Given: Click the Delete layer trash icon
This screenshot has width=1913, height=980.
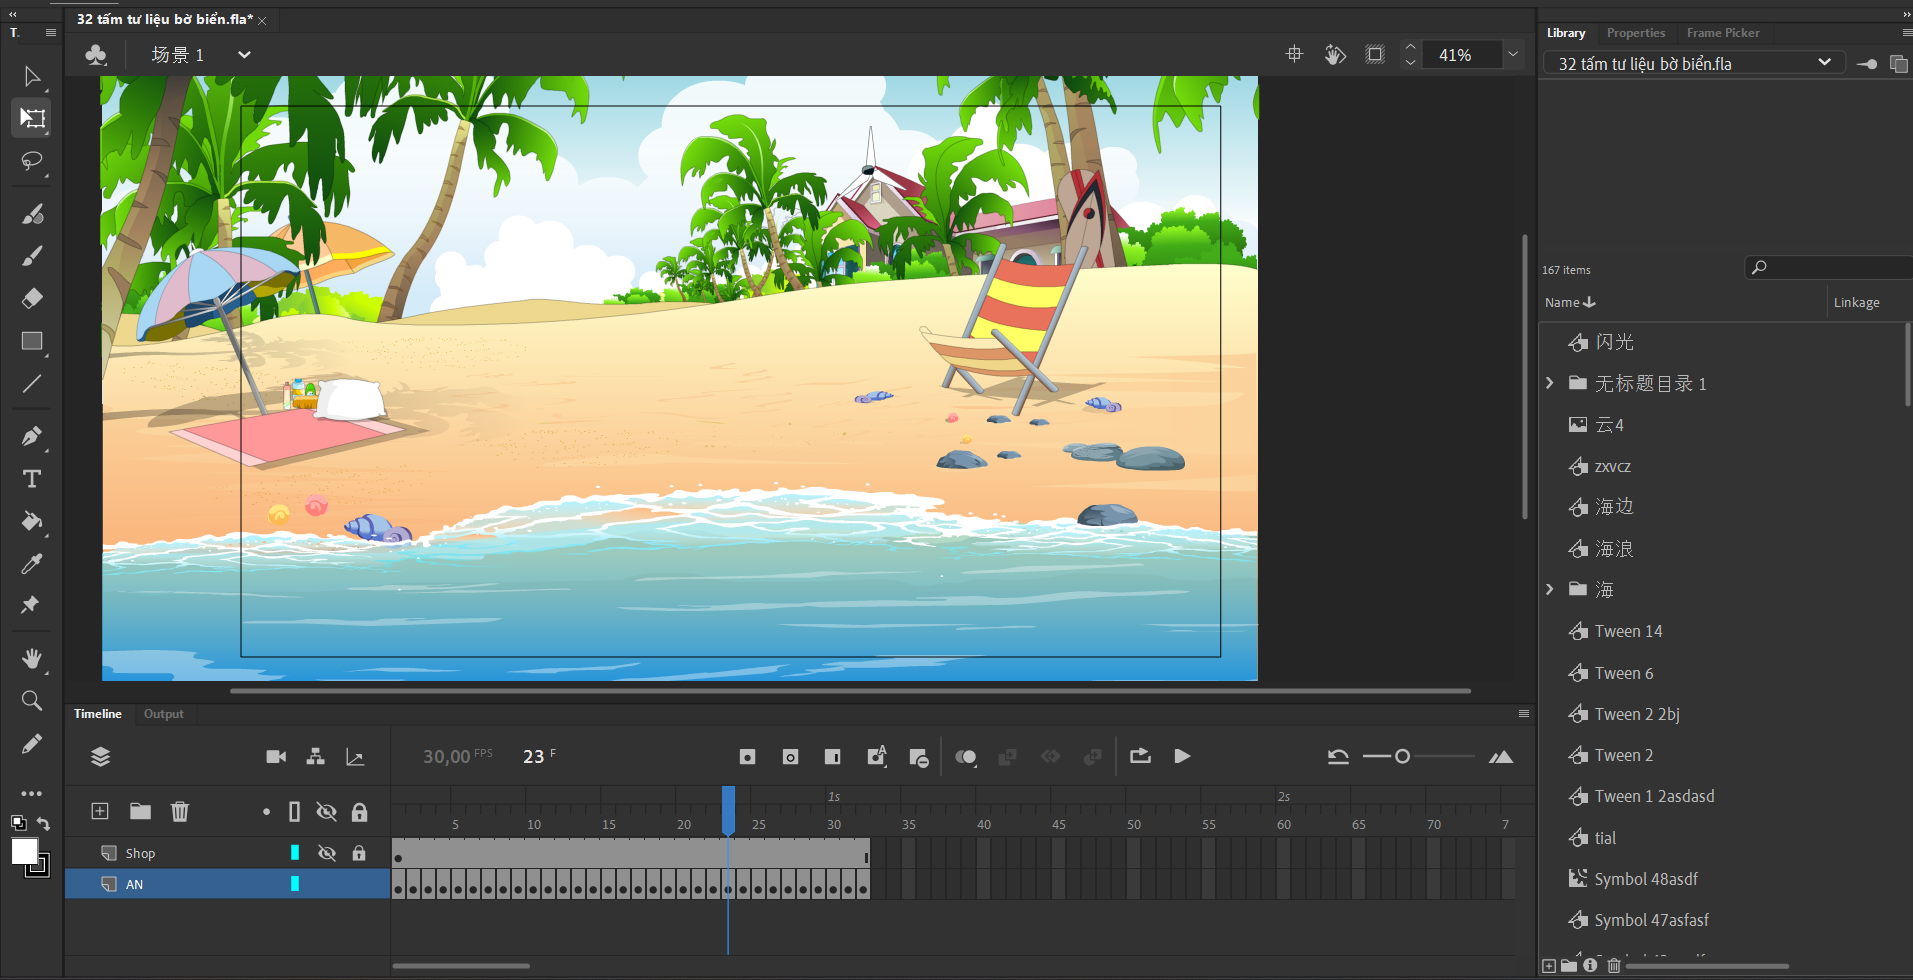Looking at the screenshot, I should click(180, 811).
